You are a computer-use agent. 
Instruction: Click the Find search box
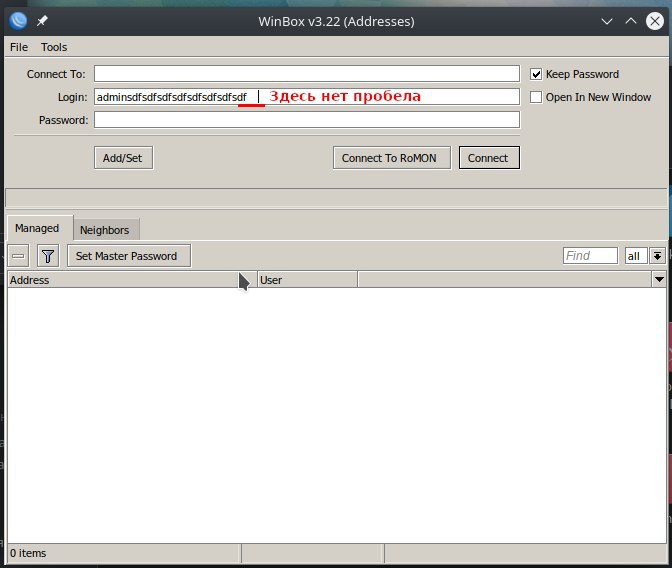point(590,256)
